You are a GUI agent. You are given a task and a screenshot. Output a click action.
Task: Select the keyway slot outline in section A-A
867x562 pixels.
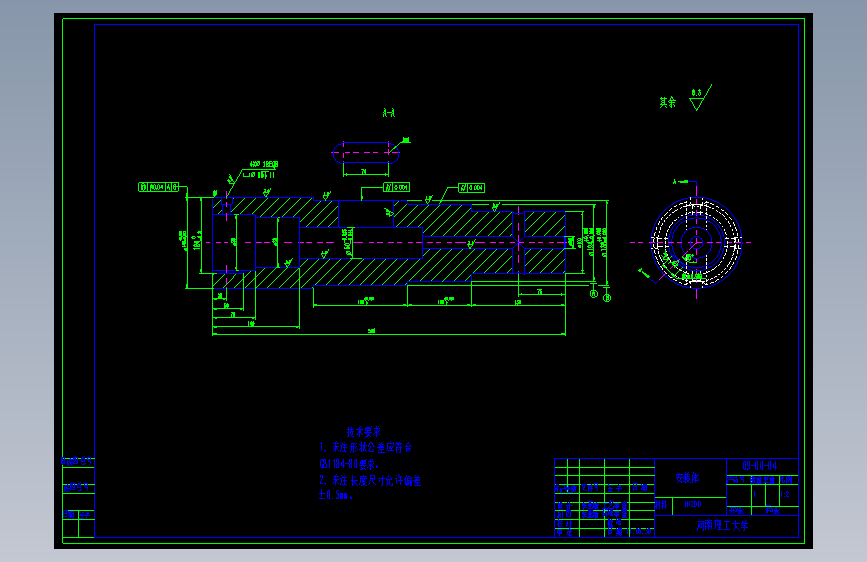(x=365, y=153)
